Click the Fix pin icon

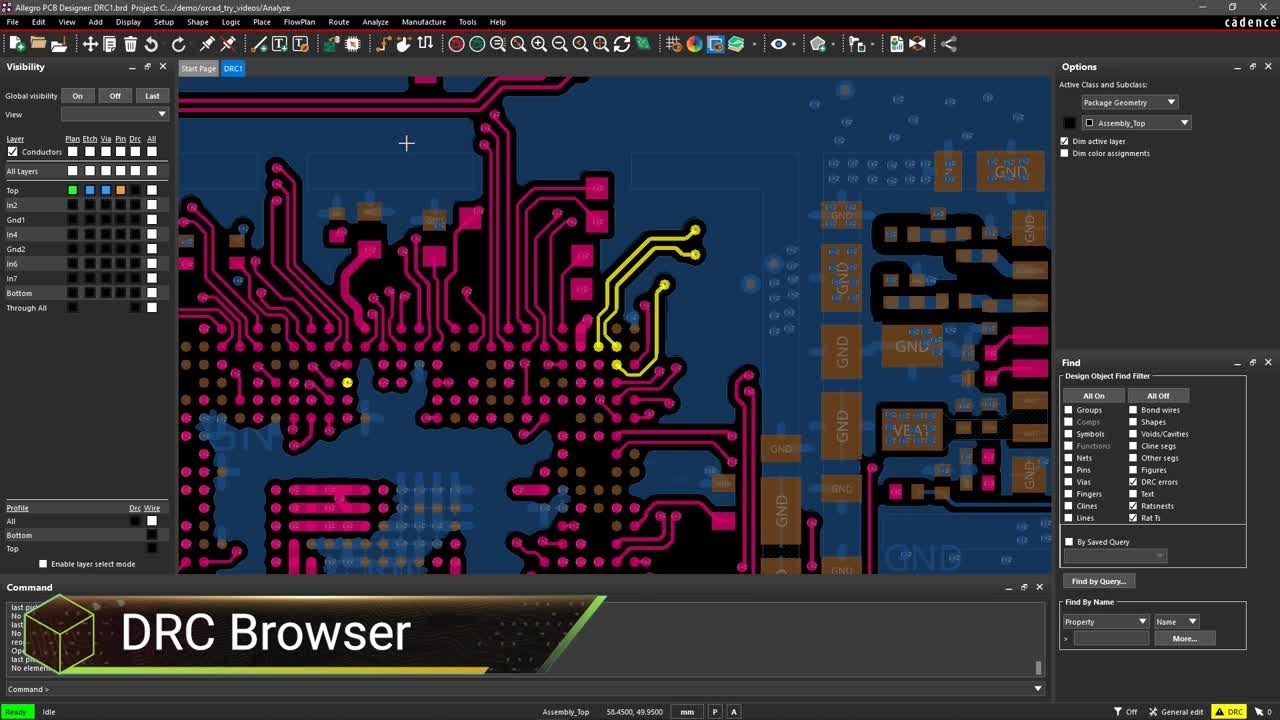[x=207, y=44]
